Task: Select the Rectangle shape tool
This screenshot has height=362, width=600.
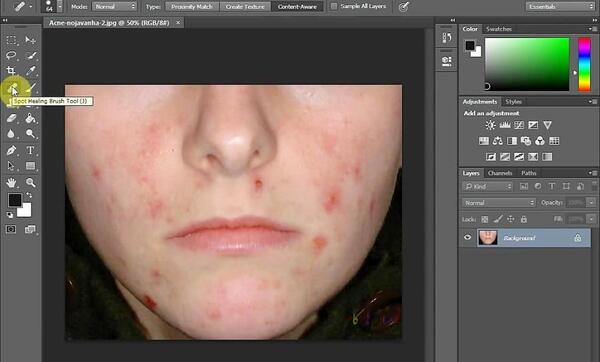Action: (x=30, y=166)
